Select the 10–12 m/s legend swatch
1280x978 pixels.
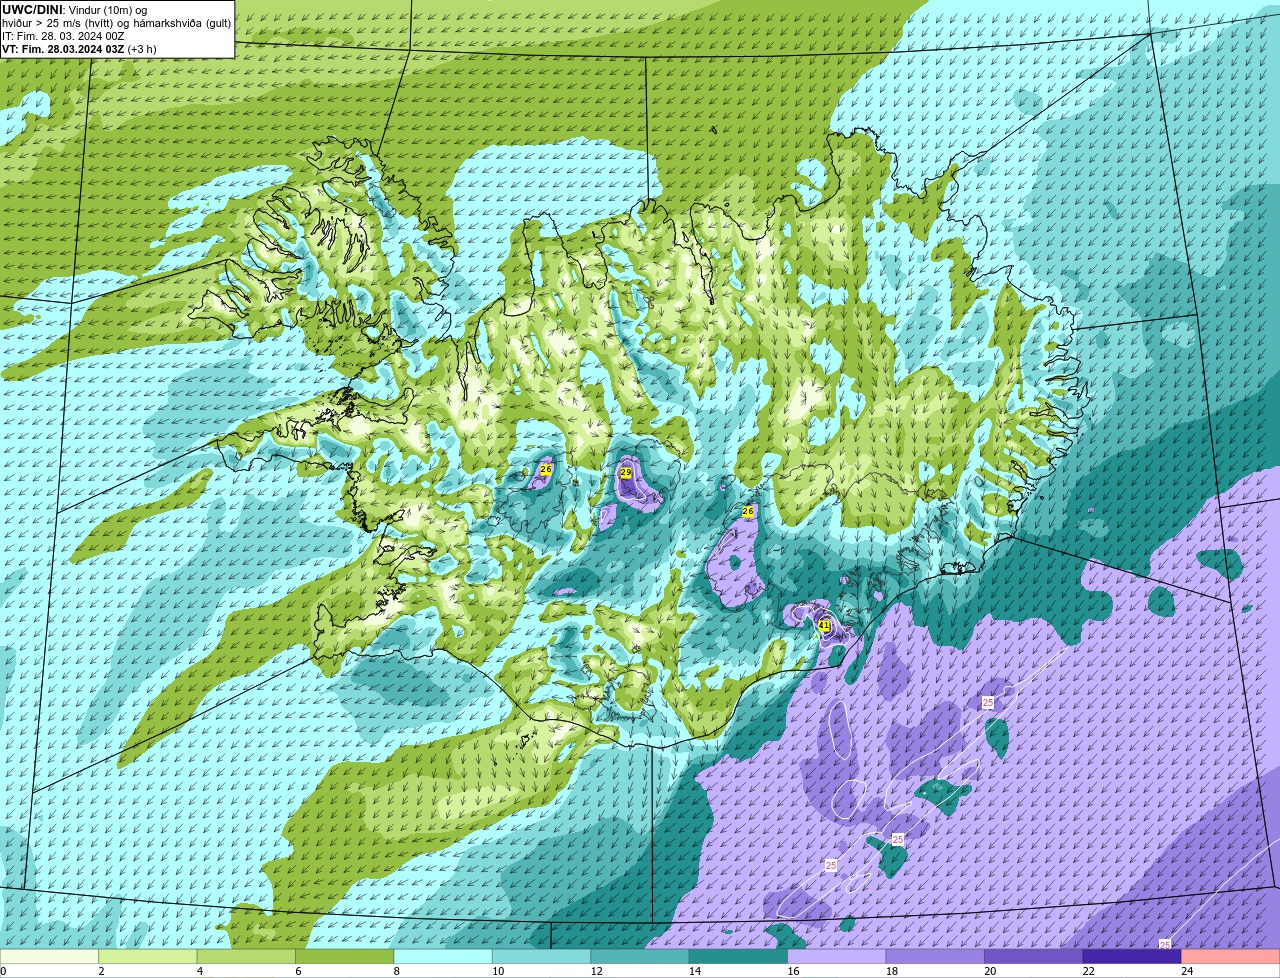pos(541,957)
